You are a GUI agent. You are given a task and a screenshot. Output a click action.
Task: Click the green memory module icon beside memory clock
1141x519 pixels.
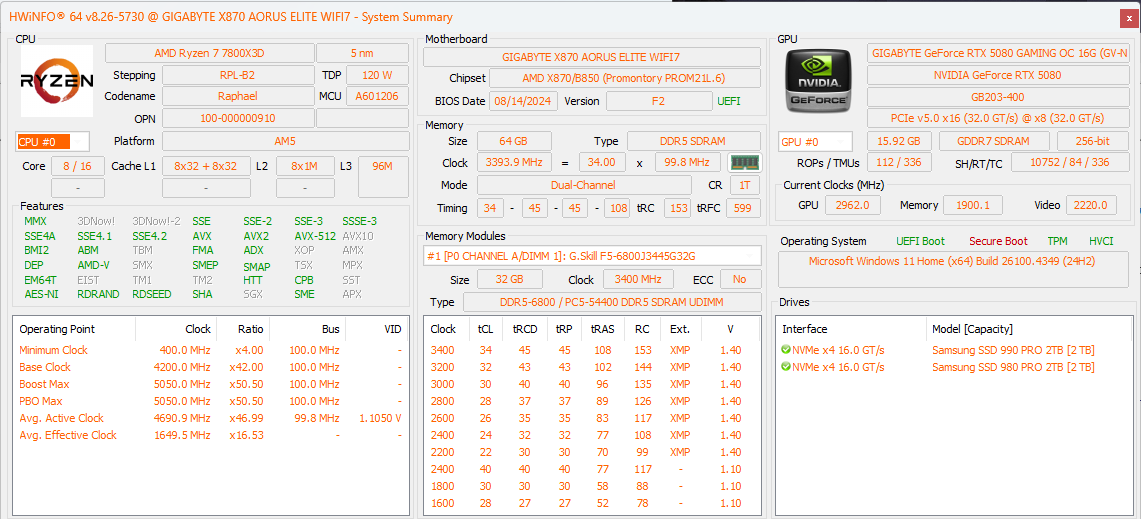pos(744,162)
